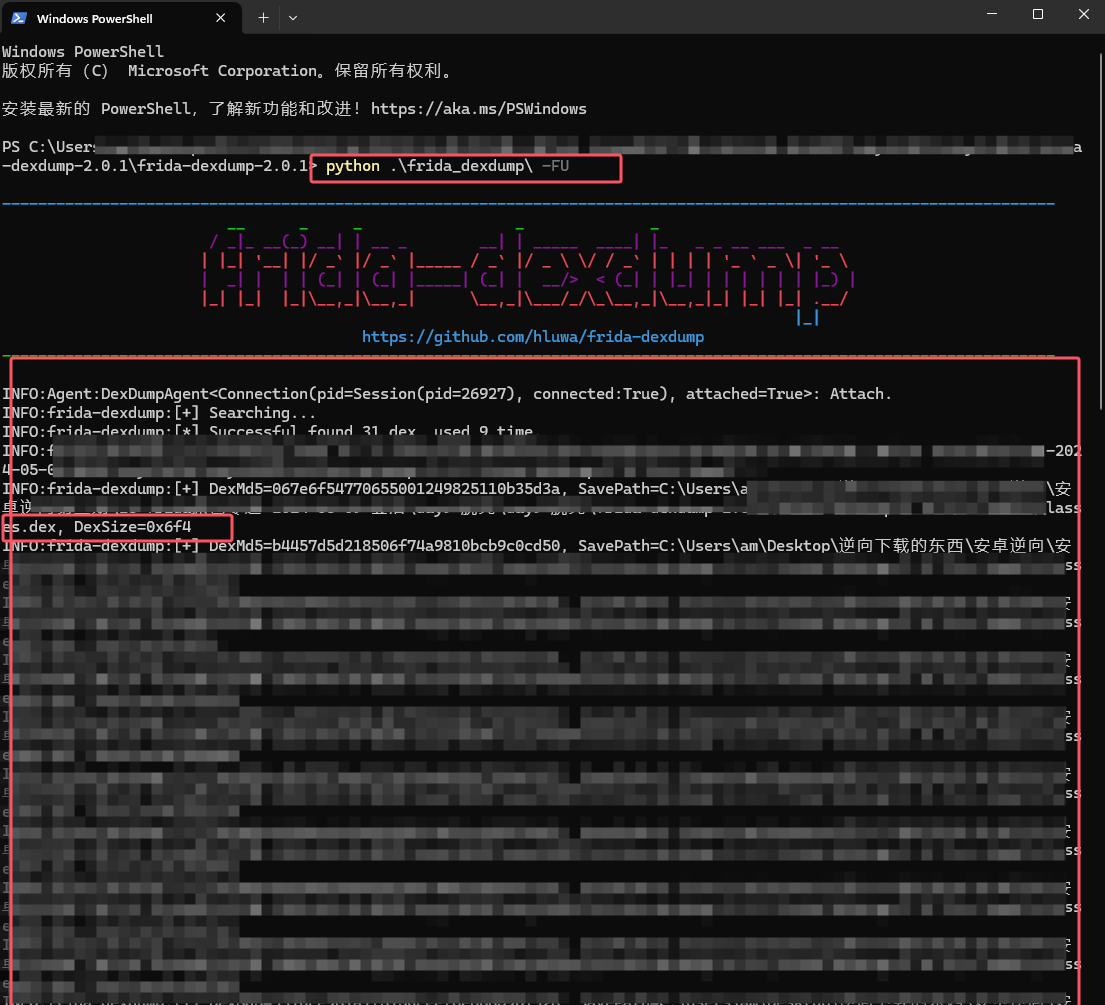
Task: Open the github.com/hluwa/frida-dexdump link
Action: pos(533,337)
